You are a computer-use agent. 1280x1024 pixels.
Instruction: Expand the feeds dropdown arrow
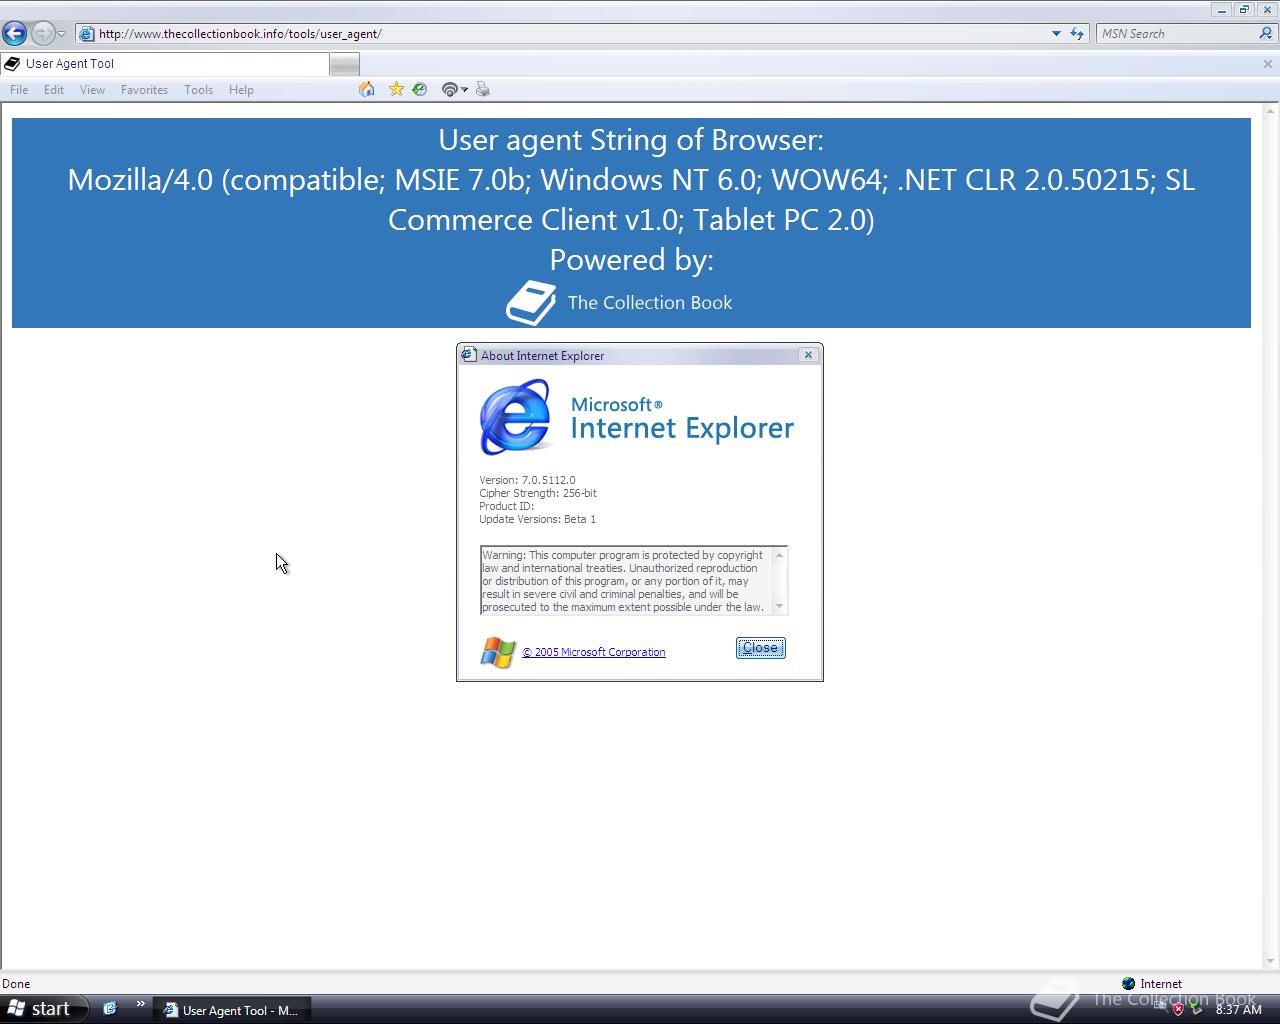point(465,90)
